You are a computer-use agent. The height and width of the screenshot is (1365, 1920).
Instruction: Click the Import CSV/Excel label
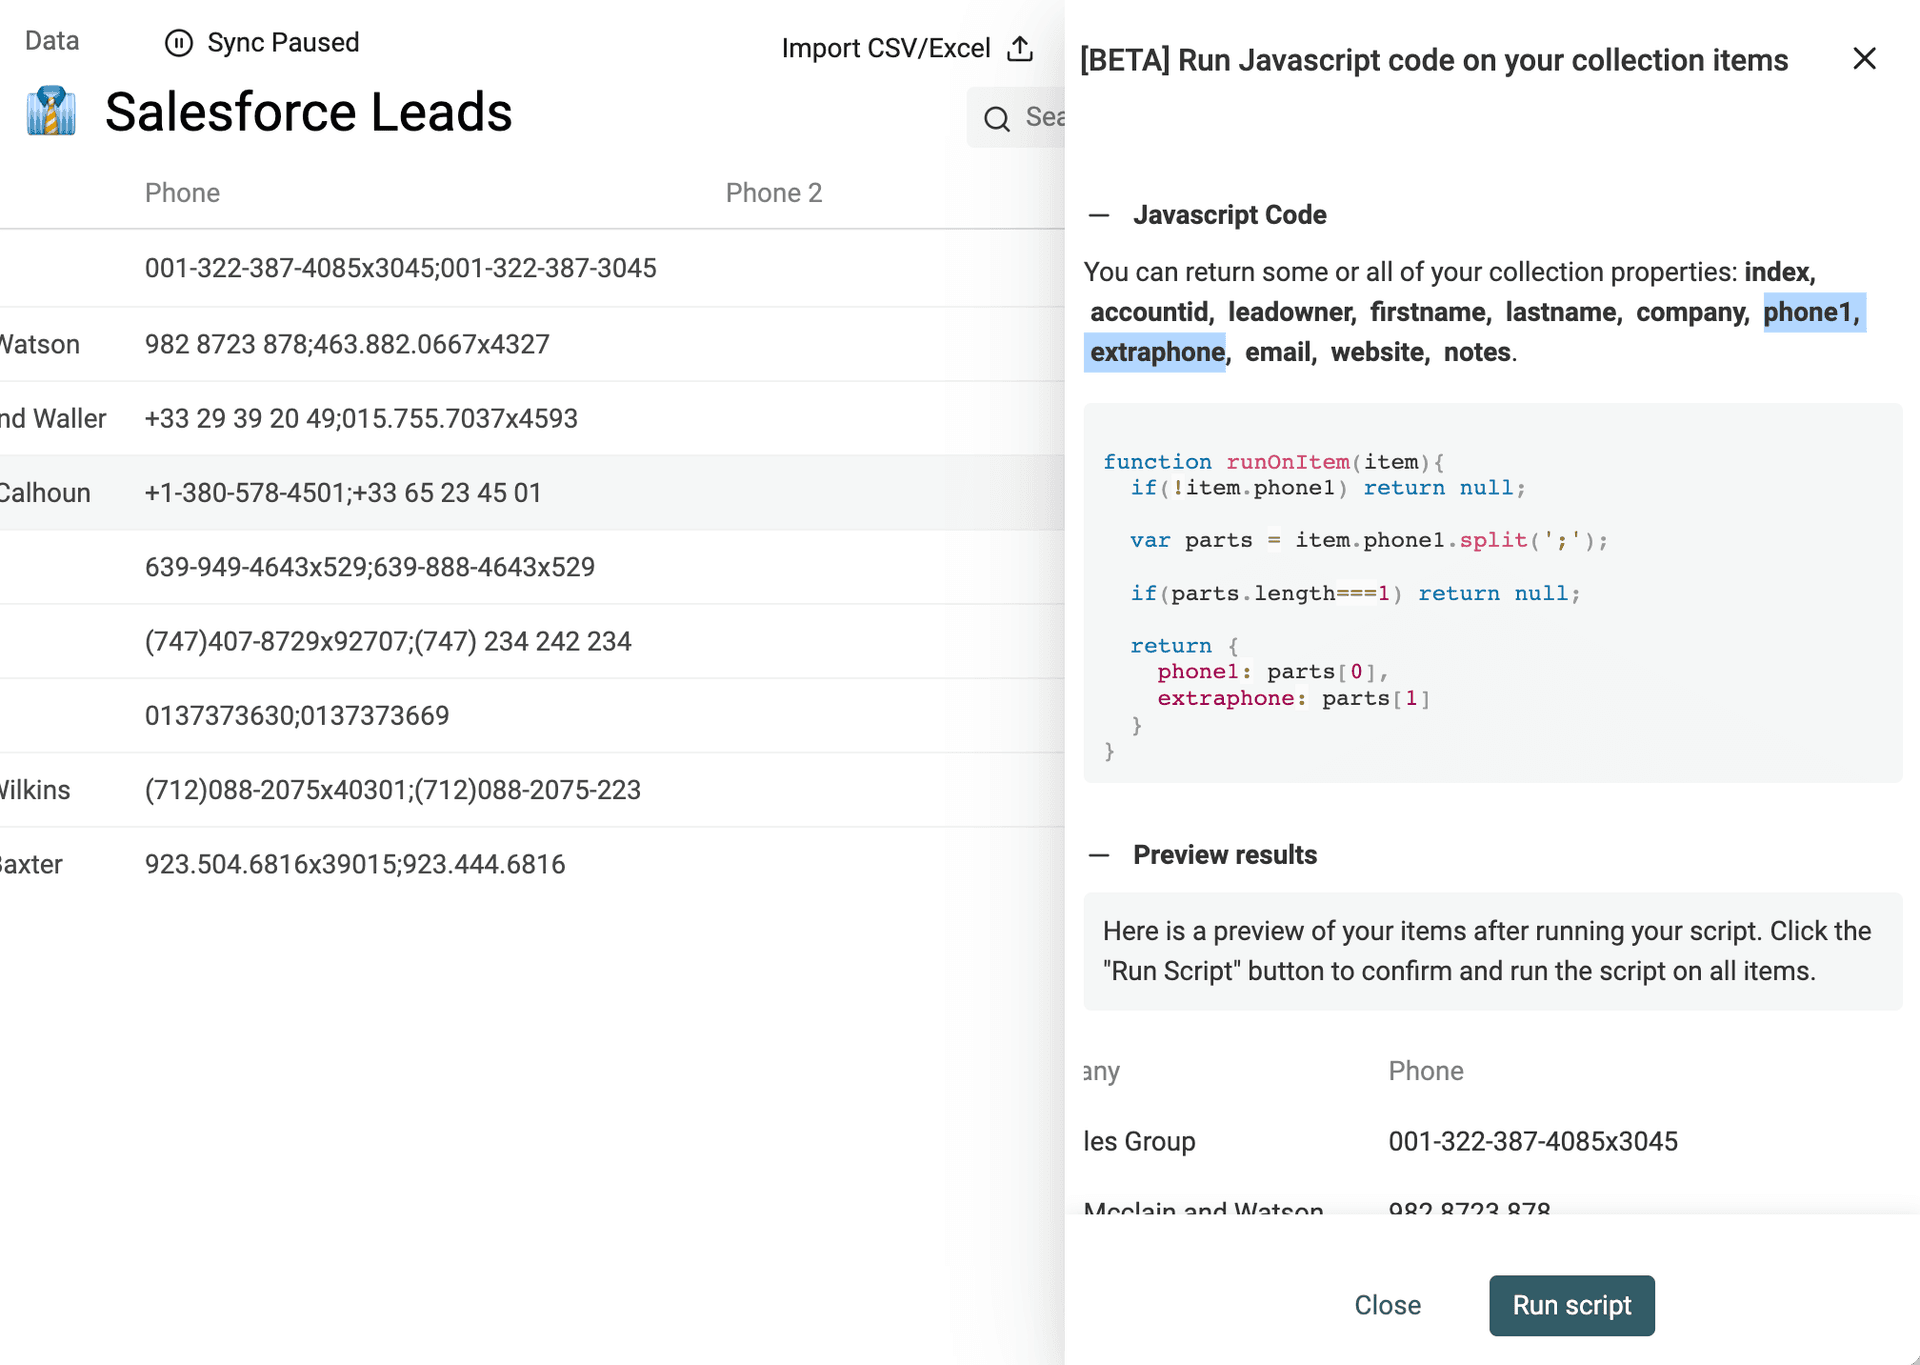[x=885, y=48]
